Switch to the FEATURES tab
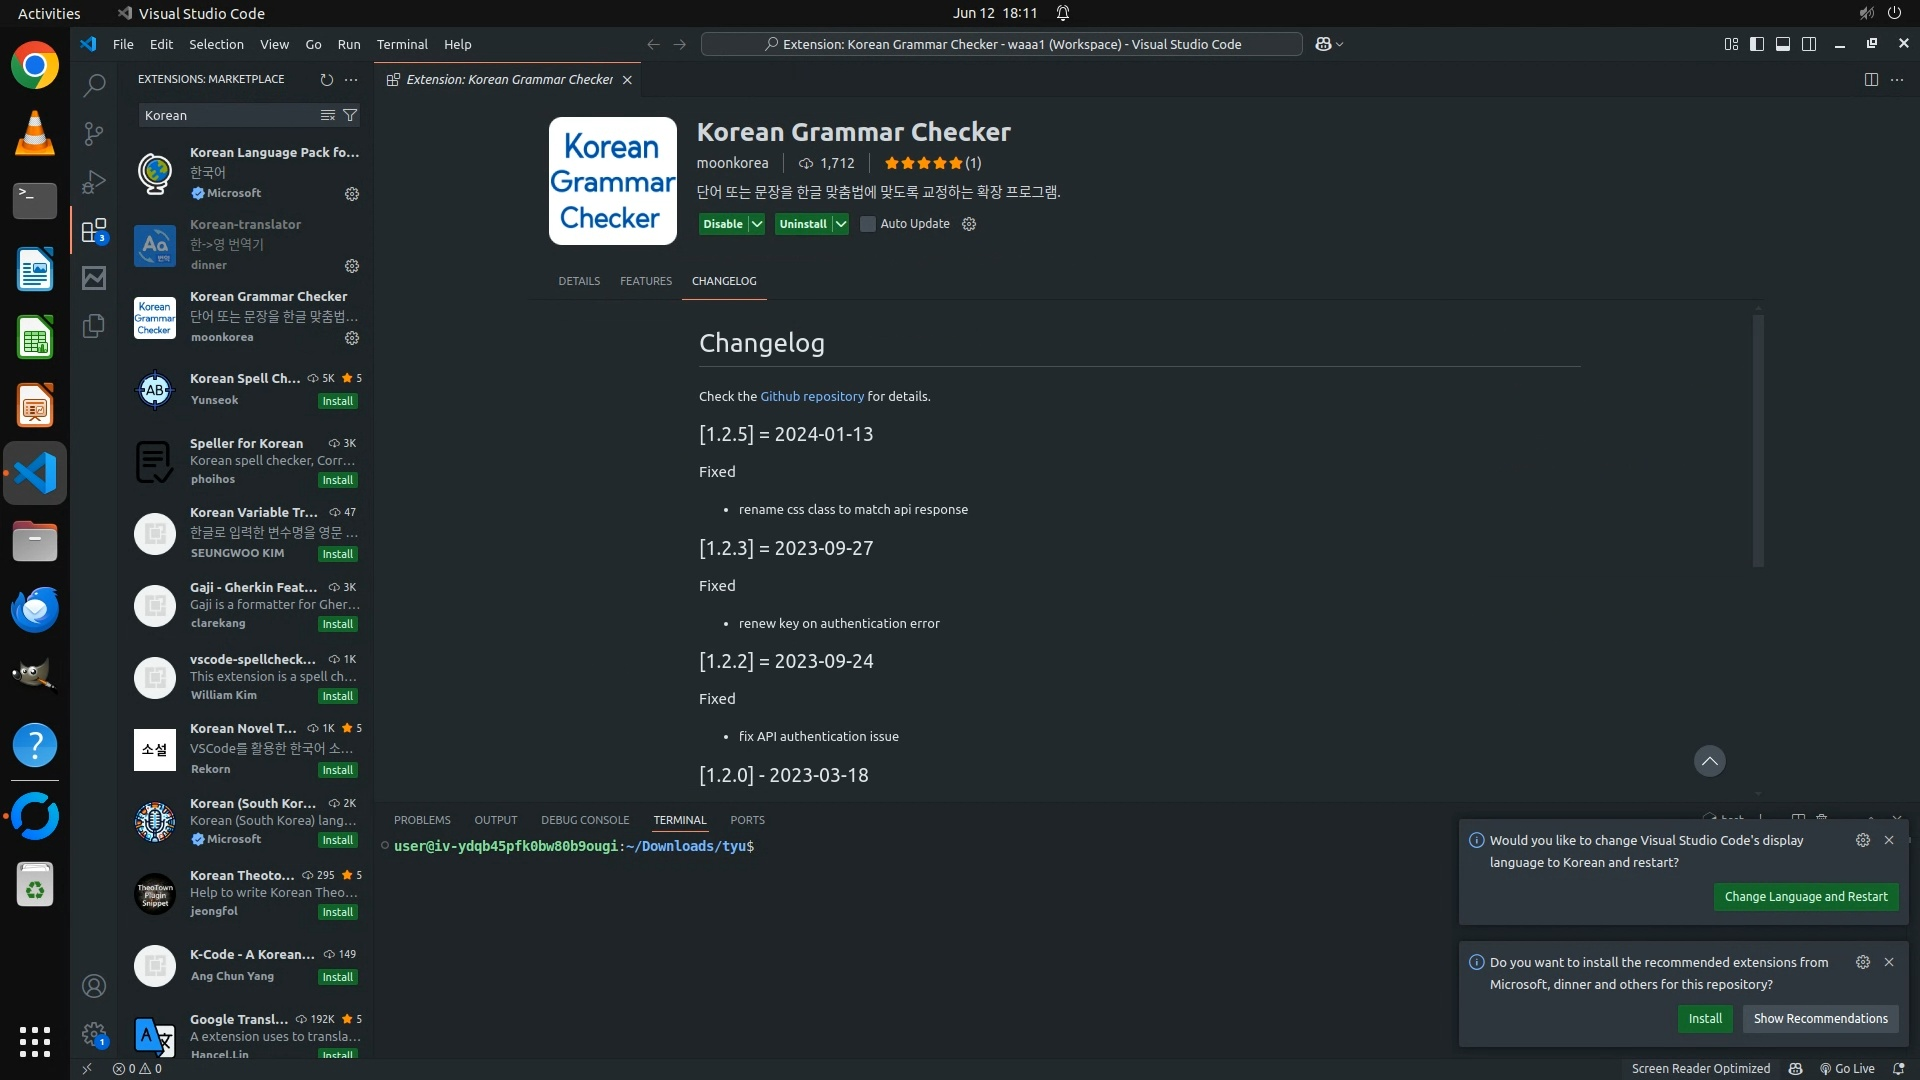1920x1080 pixels. (x=645, y=281)
